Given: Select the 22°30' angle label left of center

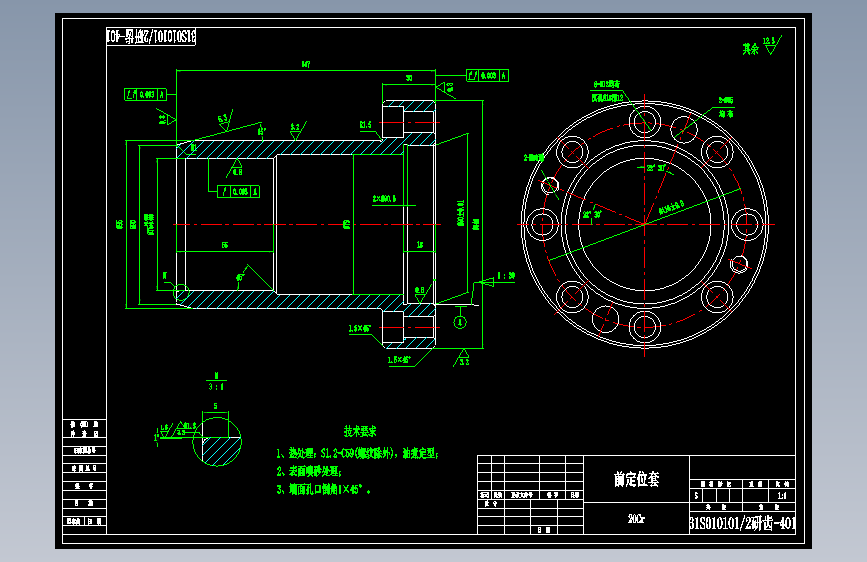Looking at the screenshot, I should pyautogui.click(x=592, y=215).
